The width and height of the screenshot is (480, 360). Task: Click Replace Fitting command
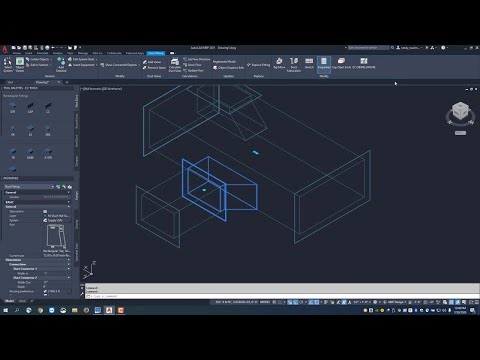[259, 65]
